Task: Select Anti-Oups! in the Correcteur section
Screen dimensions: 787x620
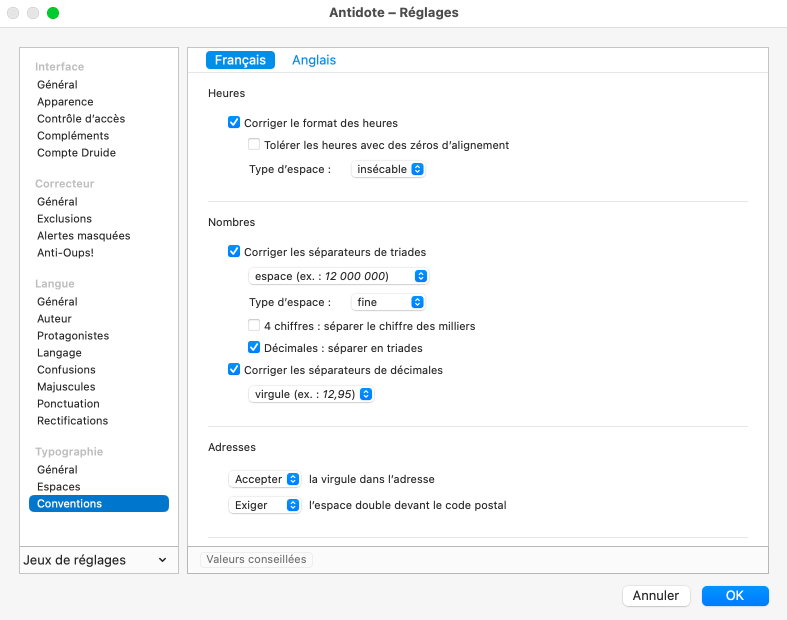Action: coord(65,253)
